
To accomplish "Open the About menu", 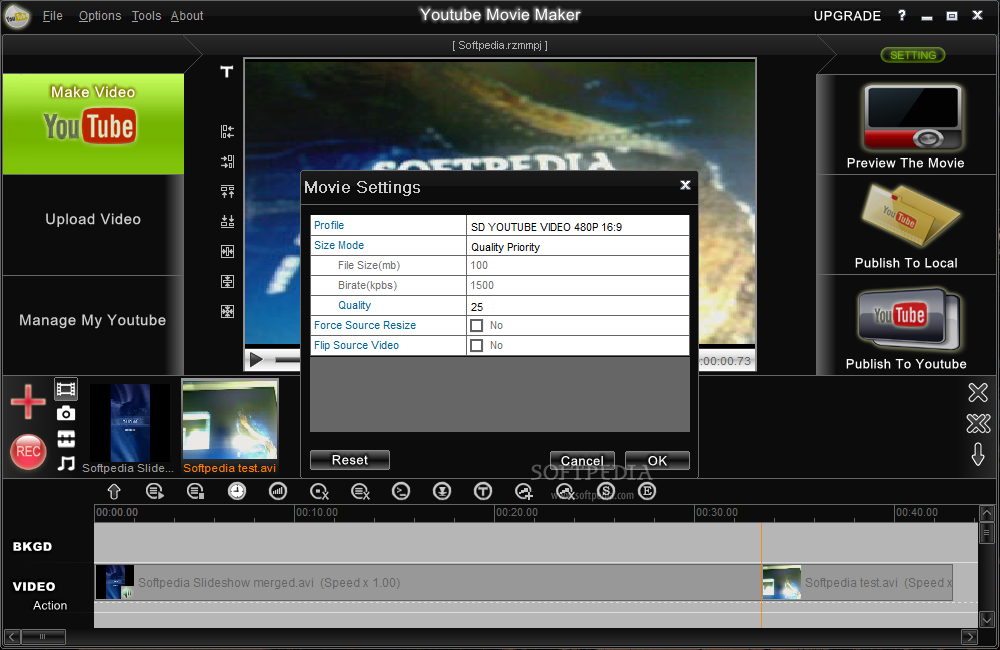I will pyautogui.click(x=187, y=15).
